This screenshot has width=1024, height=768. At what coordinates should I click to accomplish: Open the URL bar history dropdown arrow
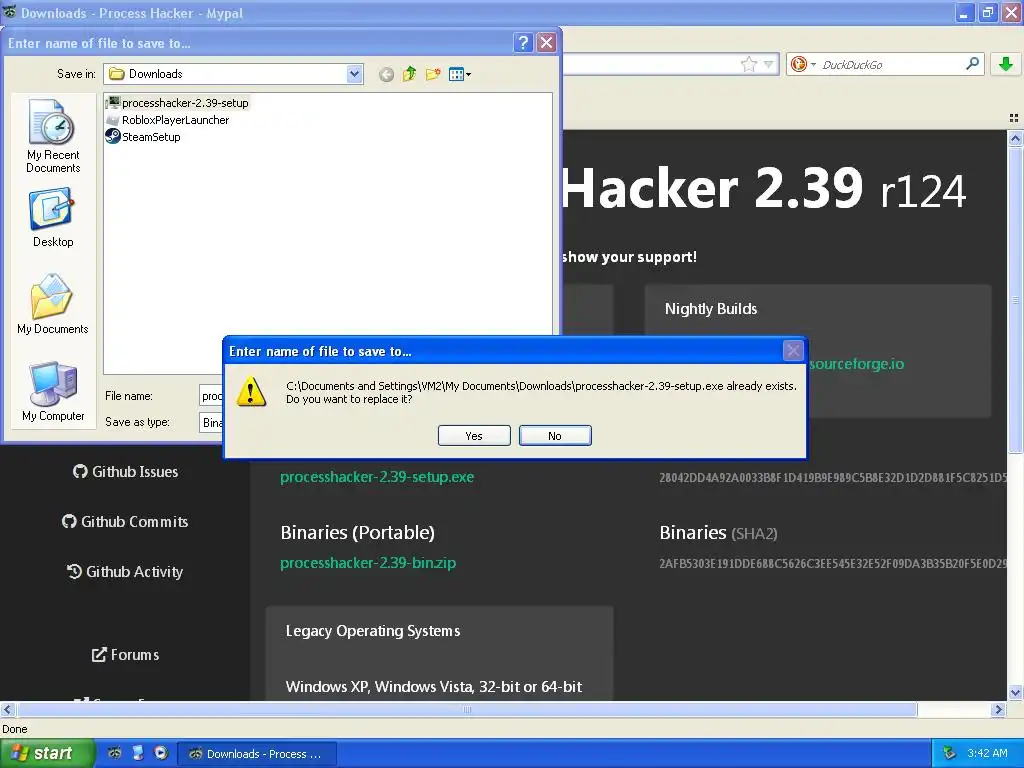(x=769, y=64)
